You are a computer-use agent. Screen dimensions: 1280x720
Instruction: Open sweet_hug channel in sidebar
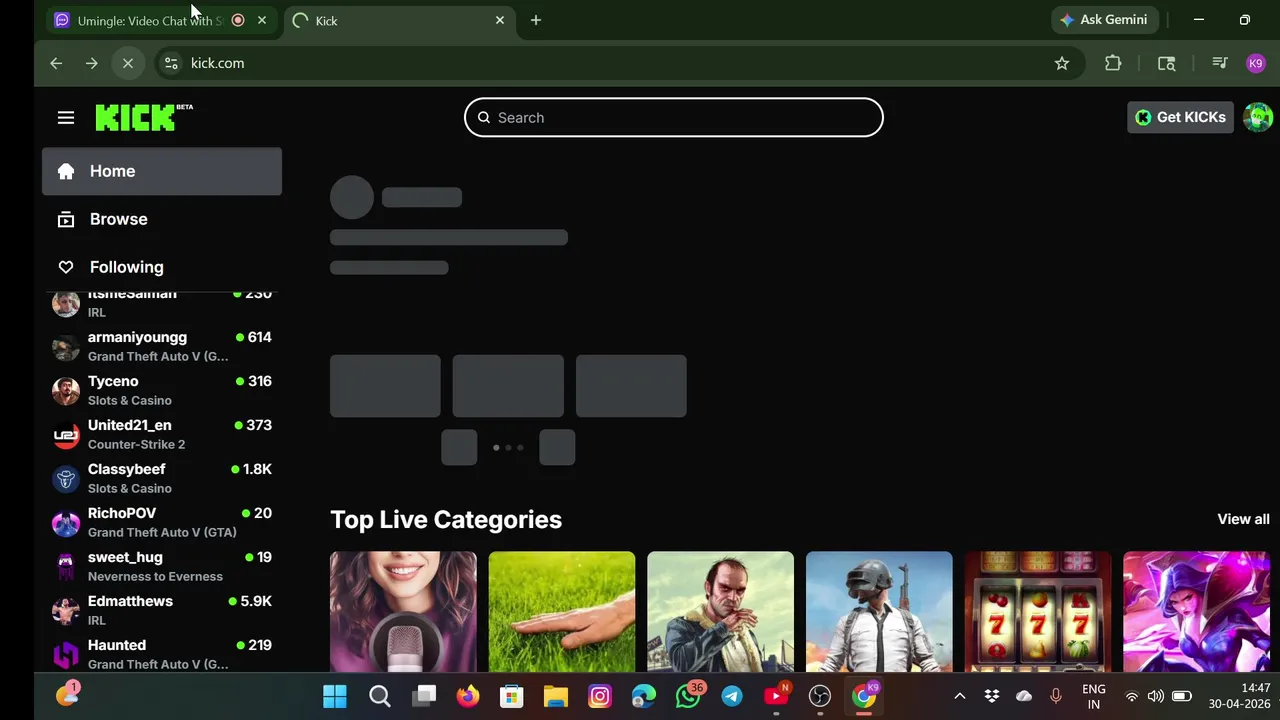click(x=162, y=566)
